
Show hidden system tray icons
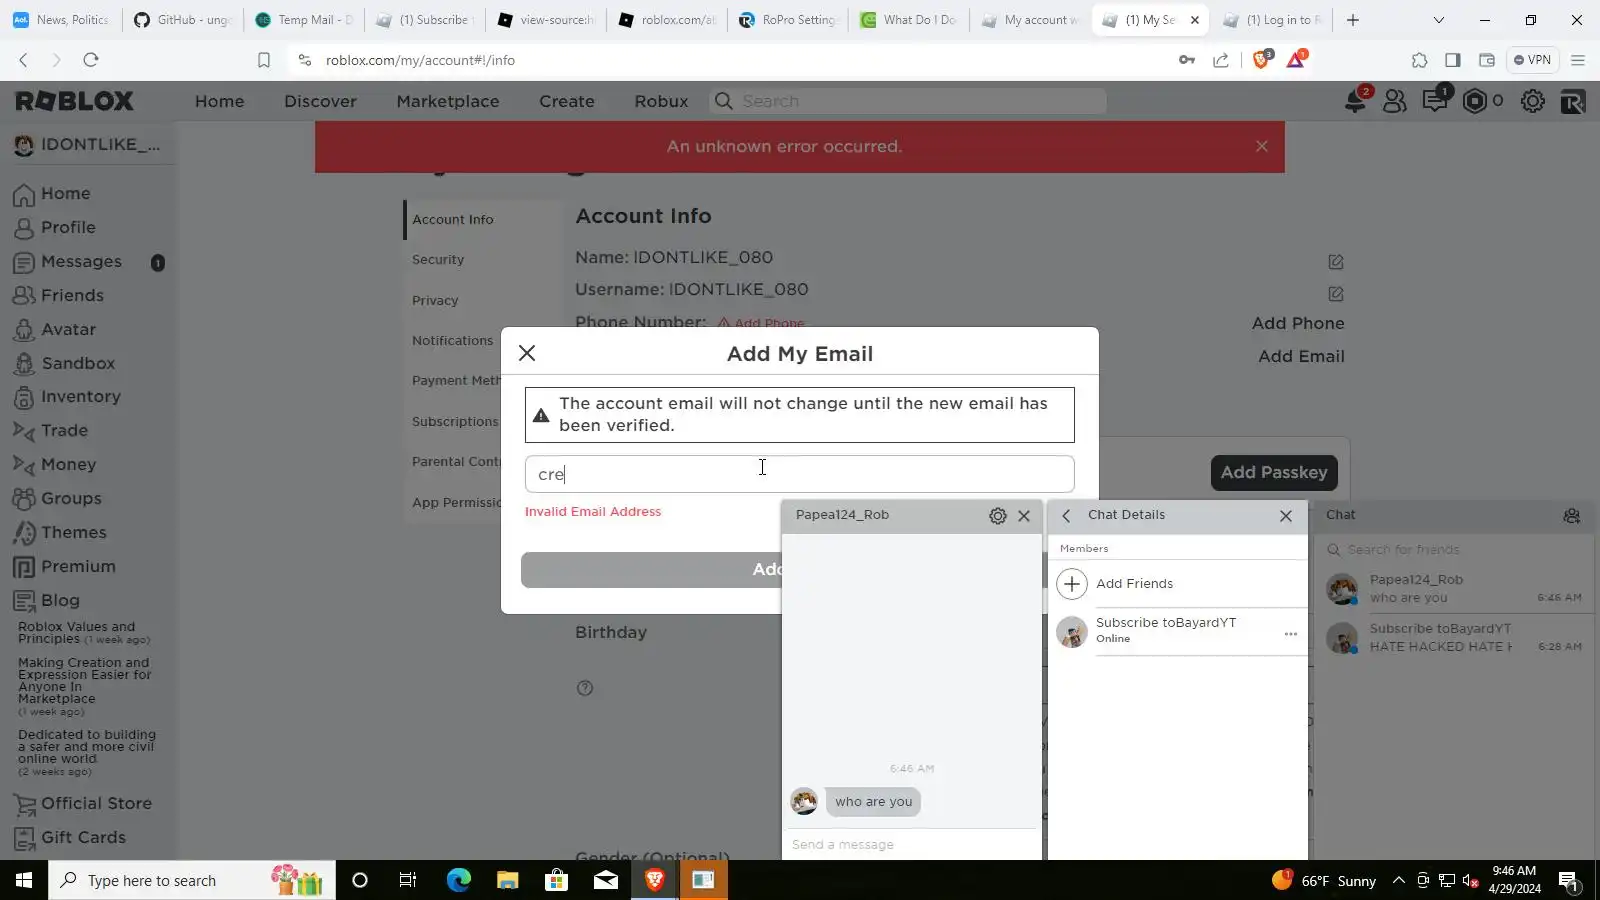(x=1399, y=881)
